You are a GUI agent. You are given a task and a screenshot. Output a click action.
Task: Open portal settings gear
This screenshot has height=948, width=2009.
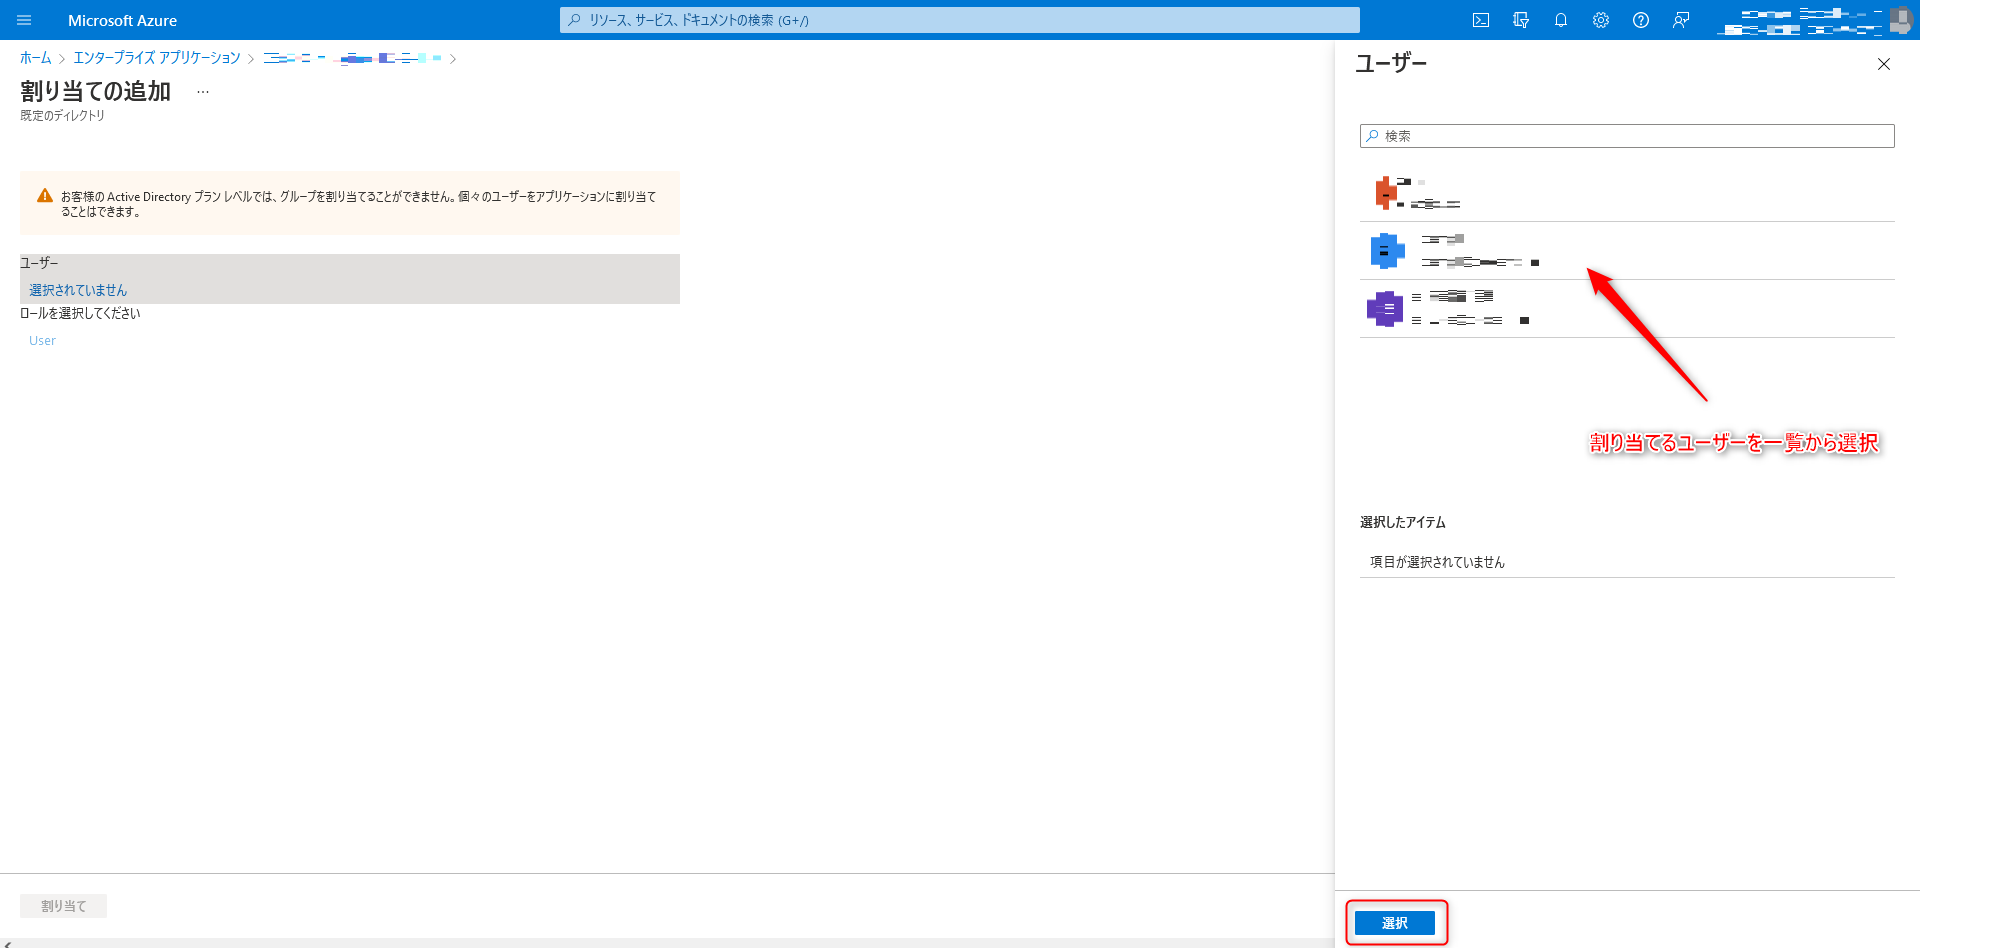click(x=1601, y=20)
